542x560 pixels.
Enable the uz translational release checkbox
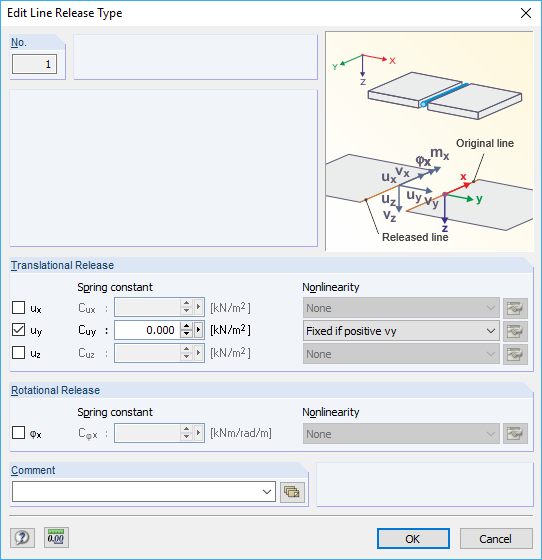[x=19, y=353]
